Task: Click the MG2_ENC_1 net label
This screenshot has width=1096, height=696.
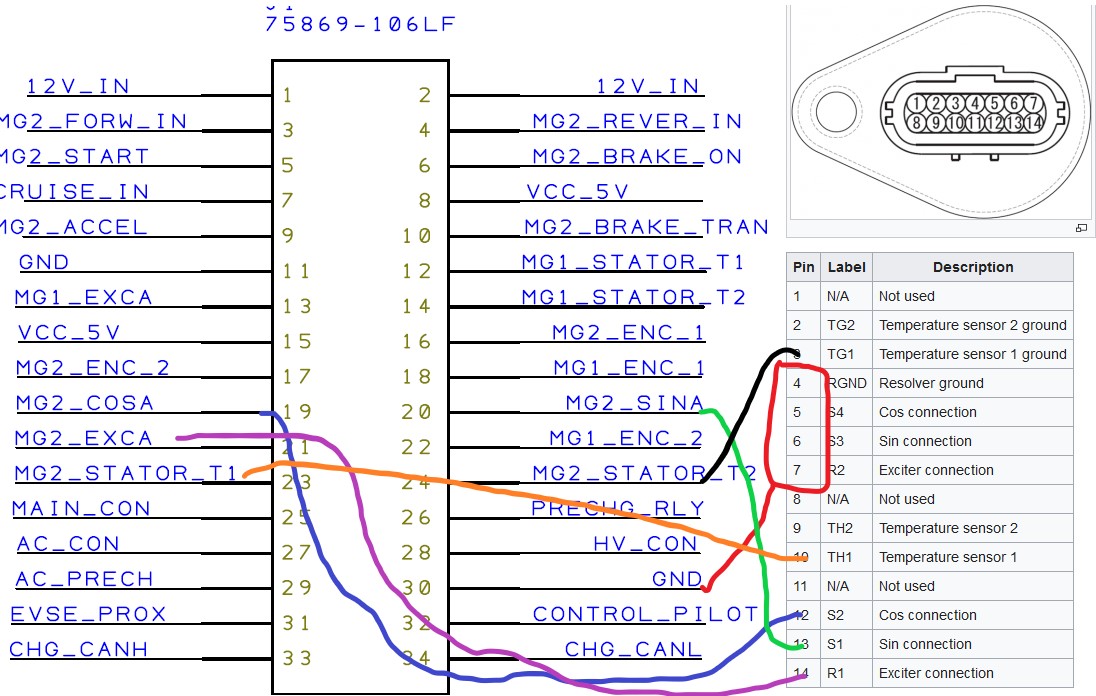Action: pos(628,332)
